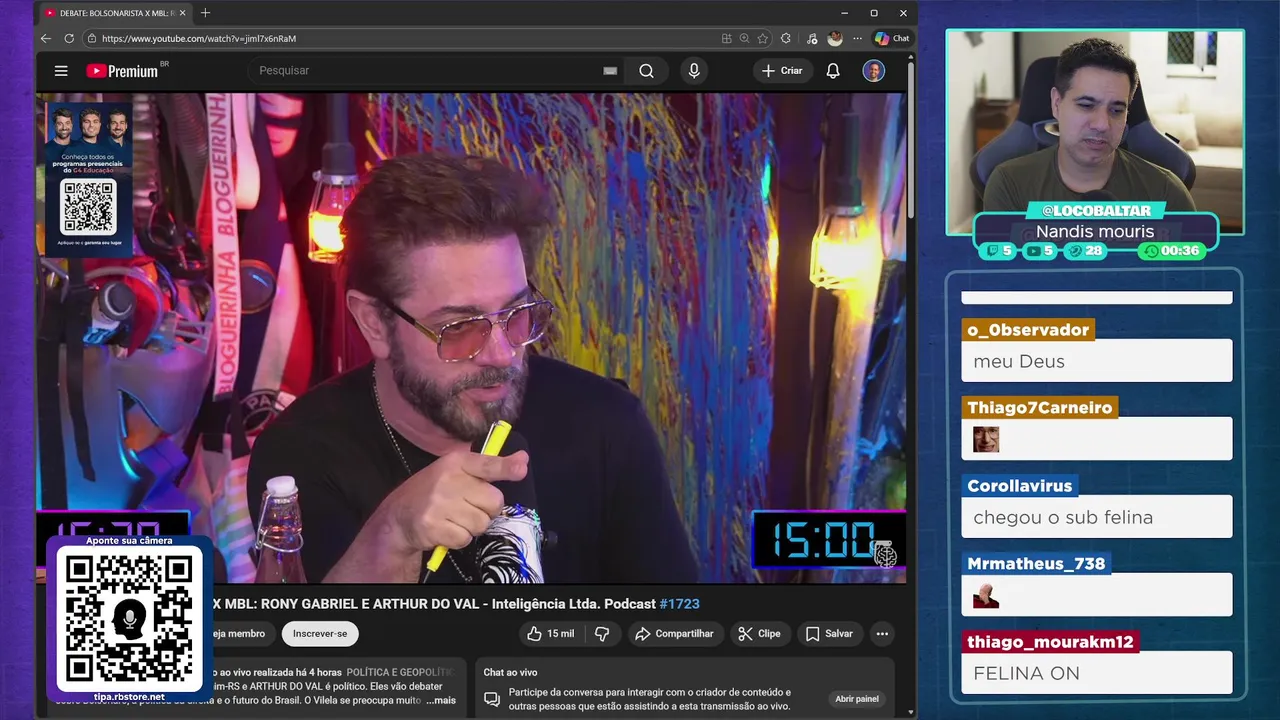Focus the Pesquisar search field

(x=425, y=71)
